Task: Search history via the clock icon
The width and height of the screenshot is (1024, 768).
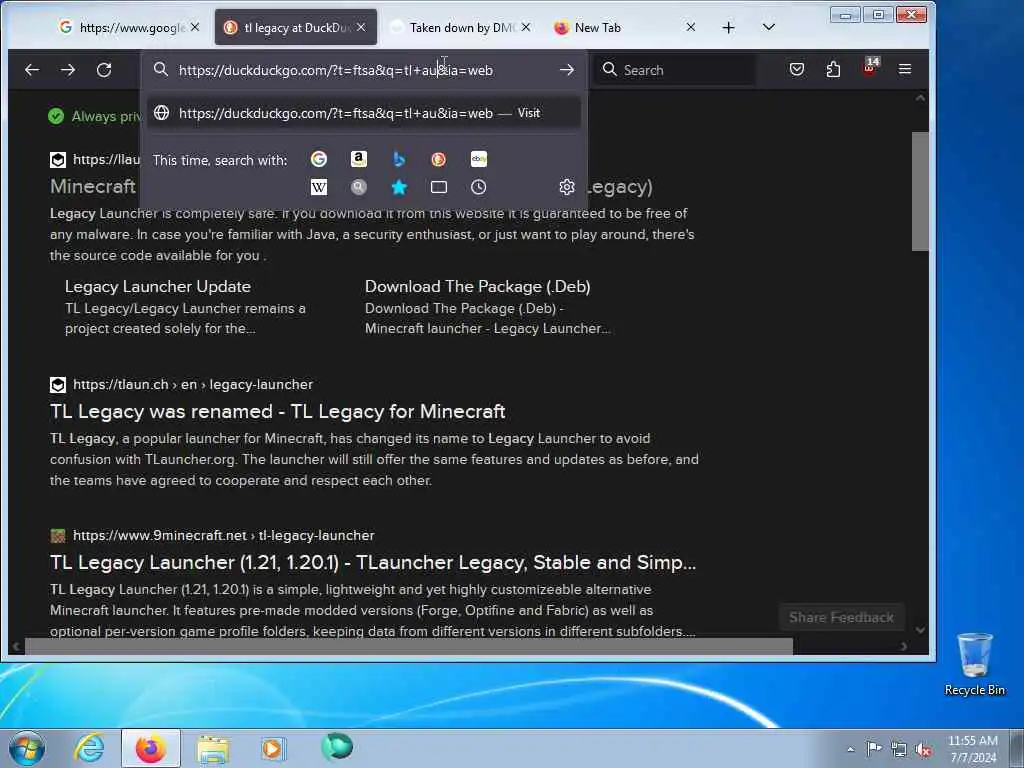Action: (x=479, y=187)
